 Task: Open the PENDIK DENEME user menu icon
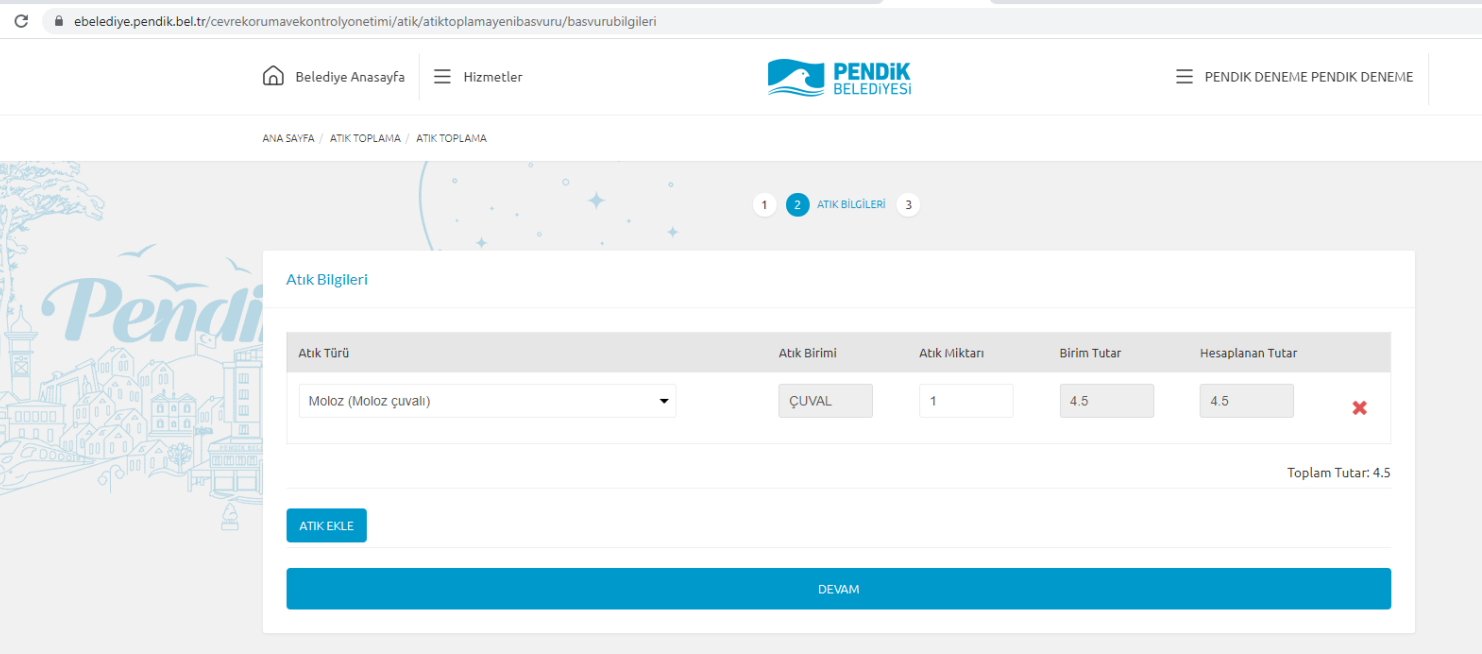coord(1184,77)
